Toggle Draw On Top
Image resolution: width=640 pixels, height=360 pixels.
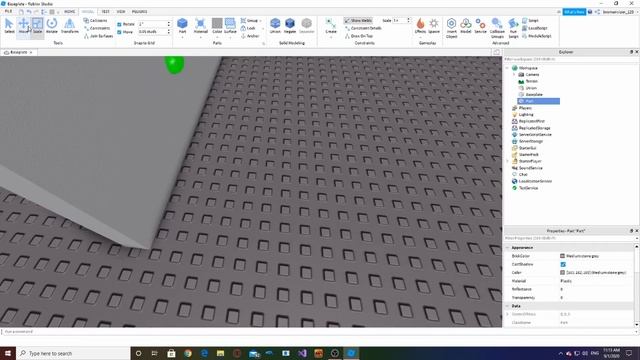click(x=359, y=36)
